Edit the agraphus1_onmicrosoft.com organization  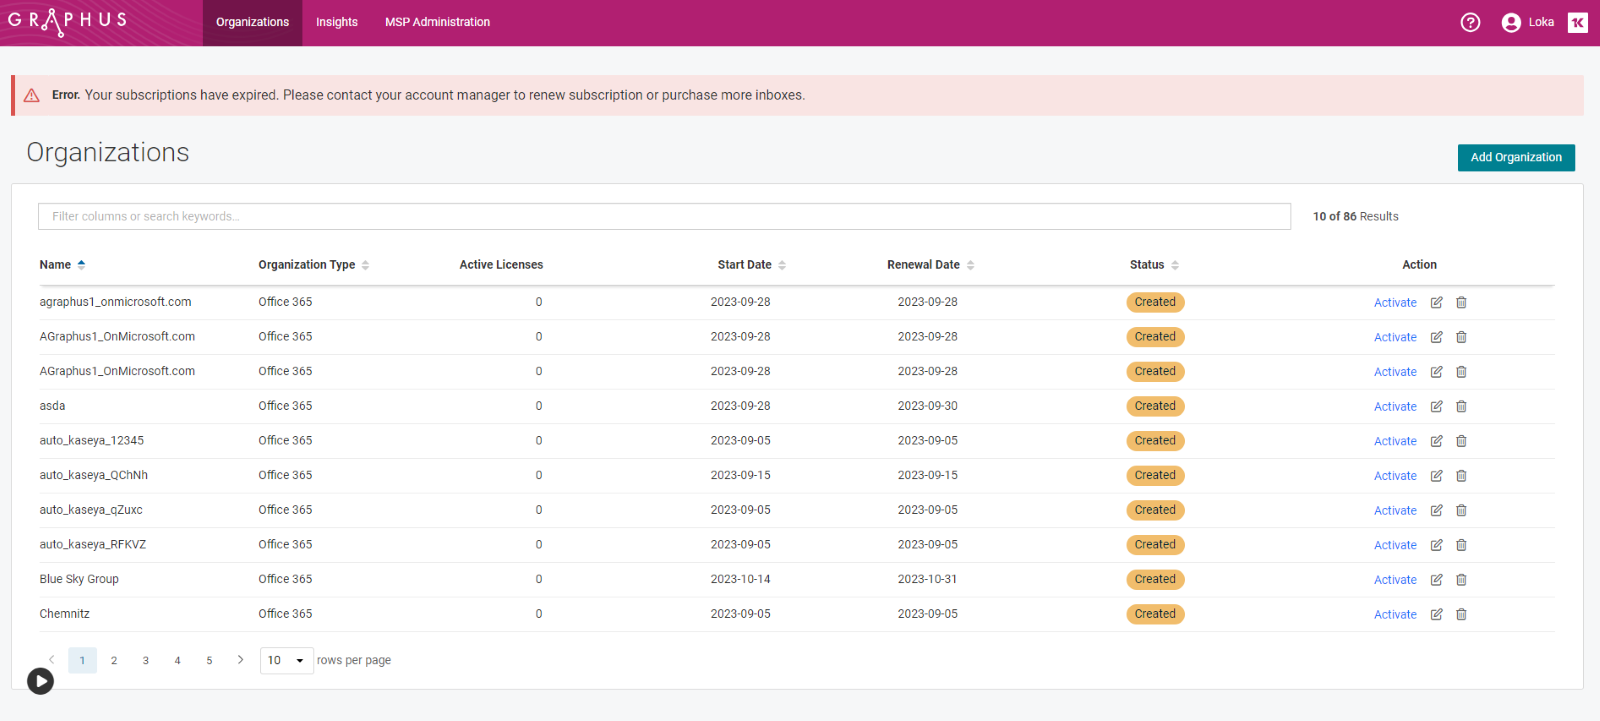[1436, 302]
